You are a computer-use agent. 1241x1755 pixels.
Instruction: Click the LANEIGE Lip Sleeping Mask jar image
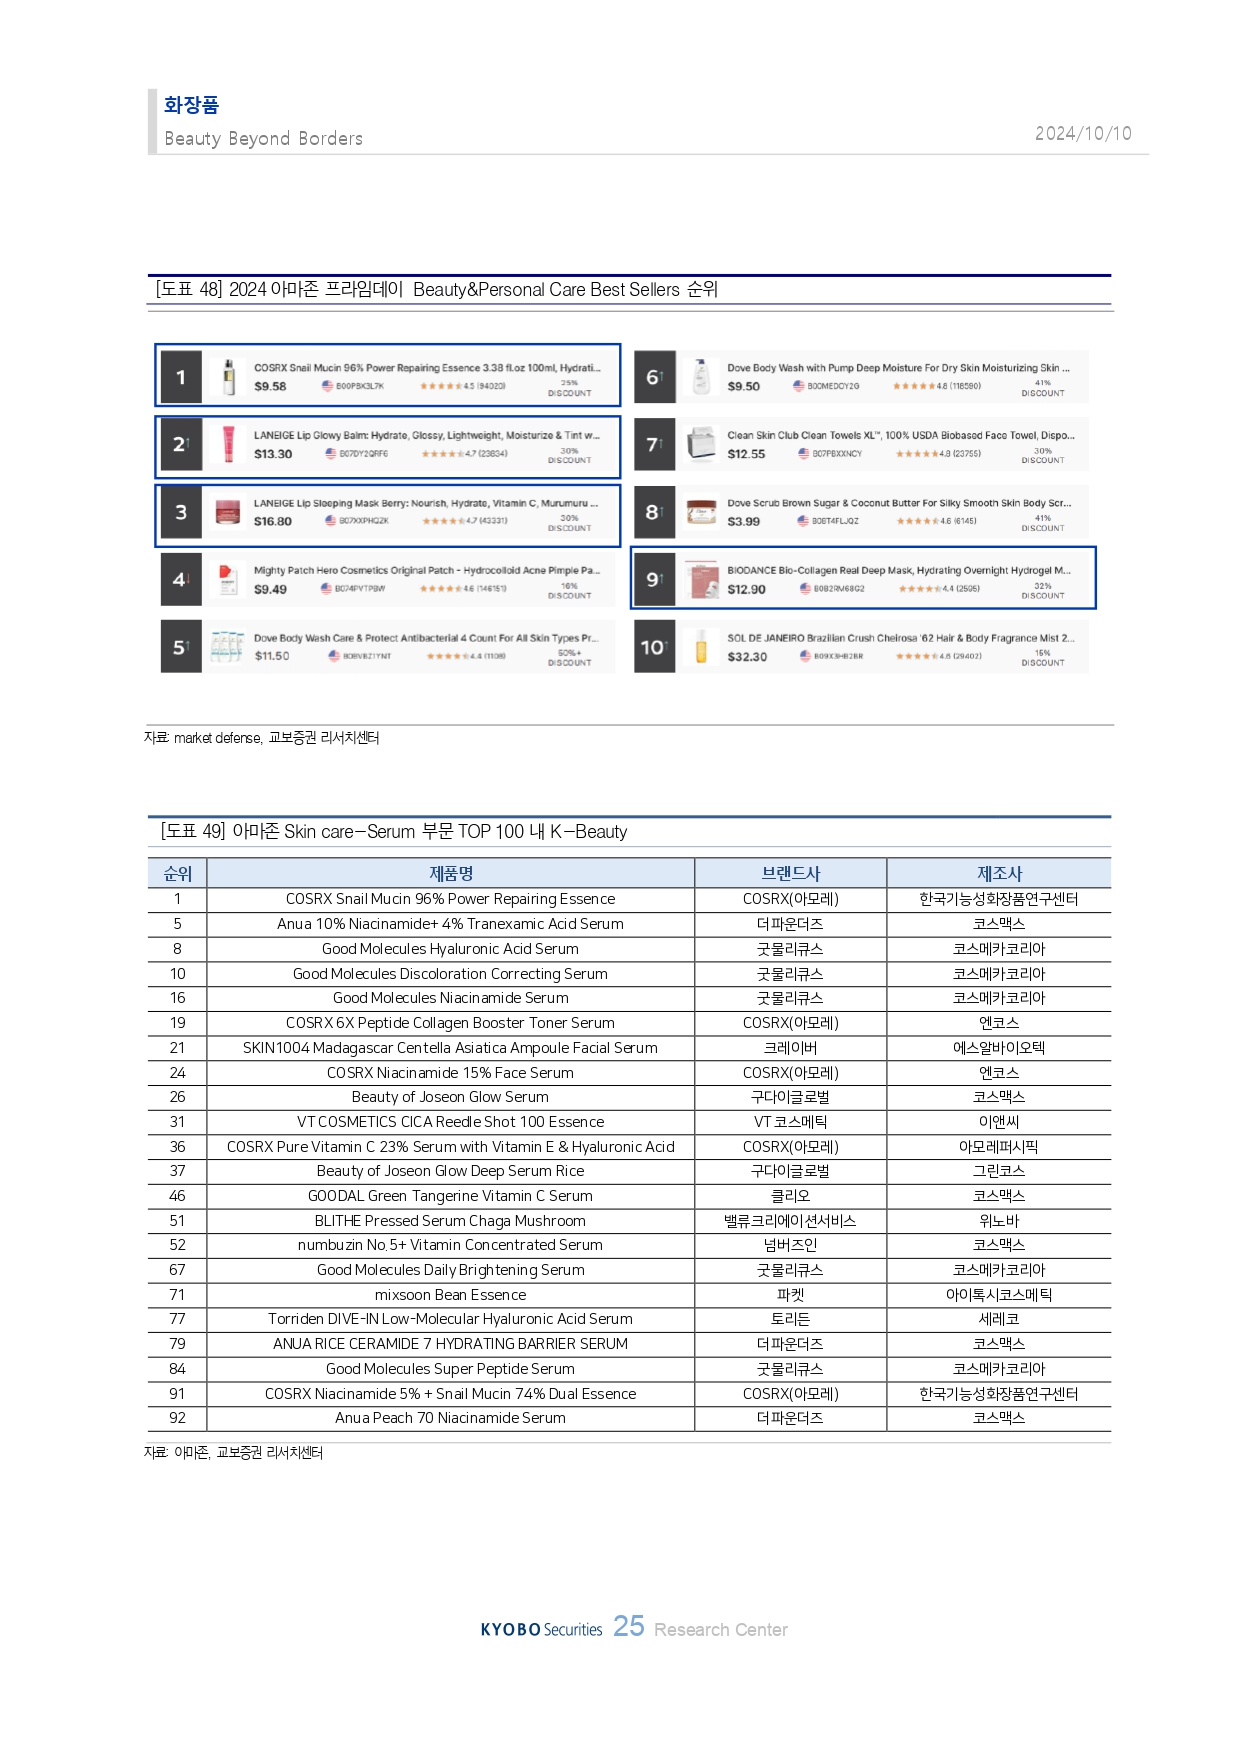[x=228, y=512]
